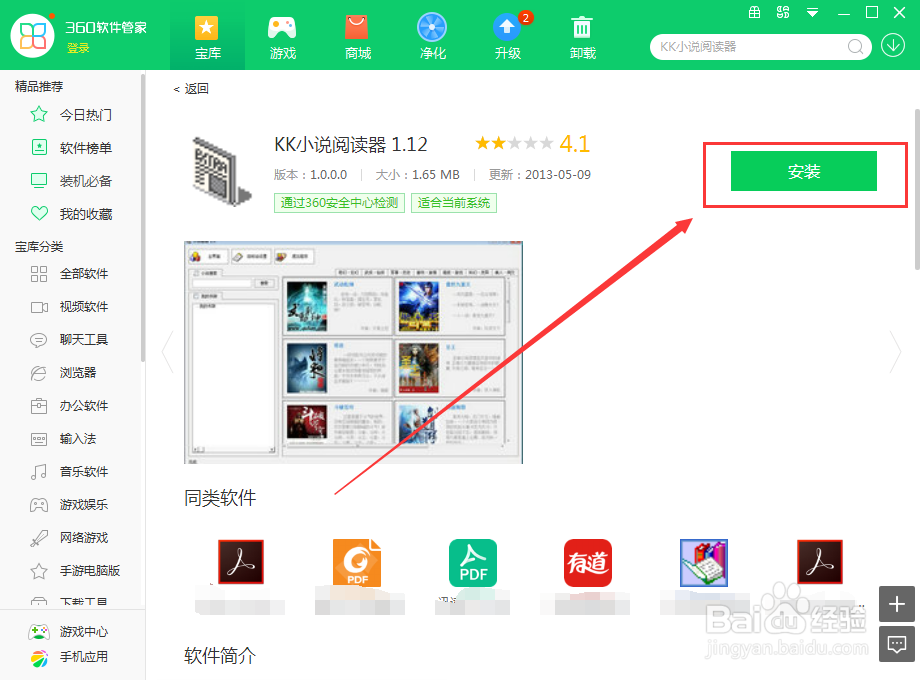Click the 聊天工具 chat bubble icon
Image resolution: width=920 pixels, height=680 pixels.
[x=39, y=340]
